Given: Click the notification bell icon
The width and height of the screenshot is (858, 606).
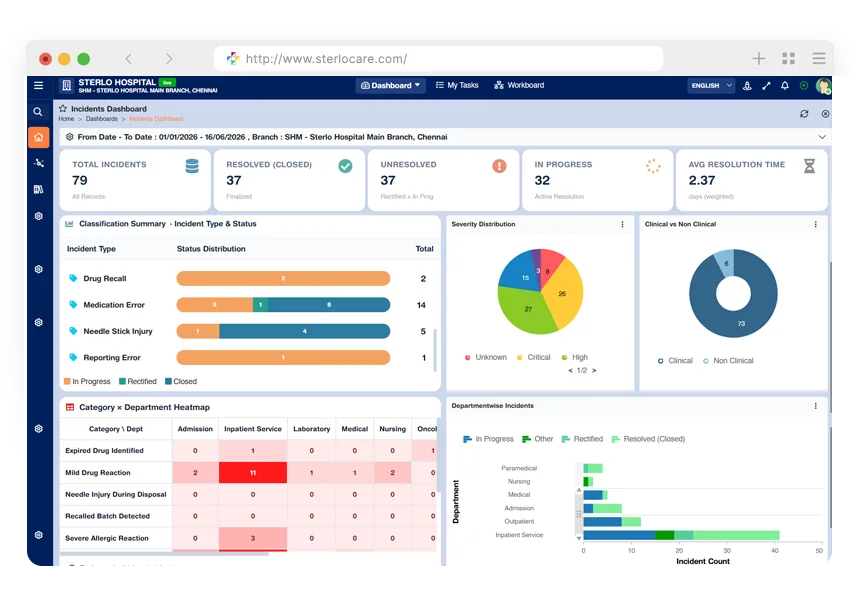Looking at the screenshot, I should 785,85.
